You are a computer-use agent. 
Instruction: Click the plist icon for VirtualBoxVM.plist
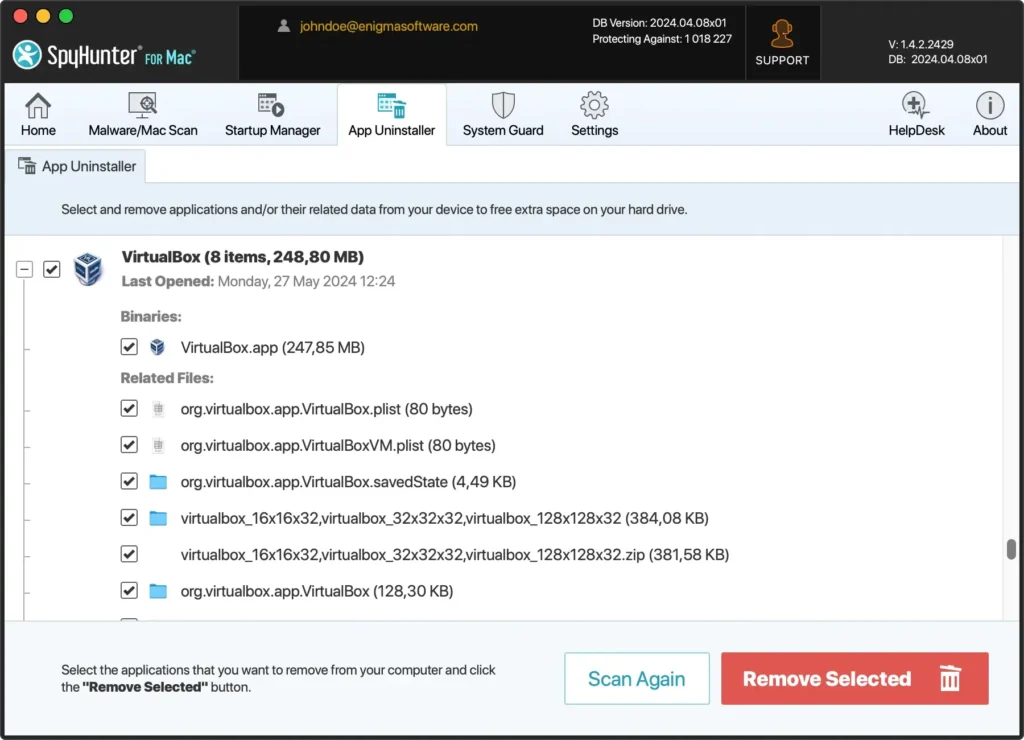[x=158, y=445]
